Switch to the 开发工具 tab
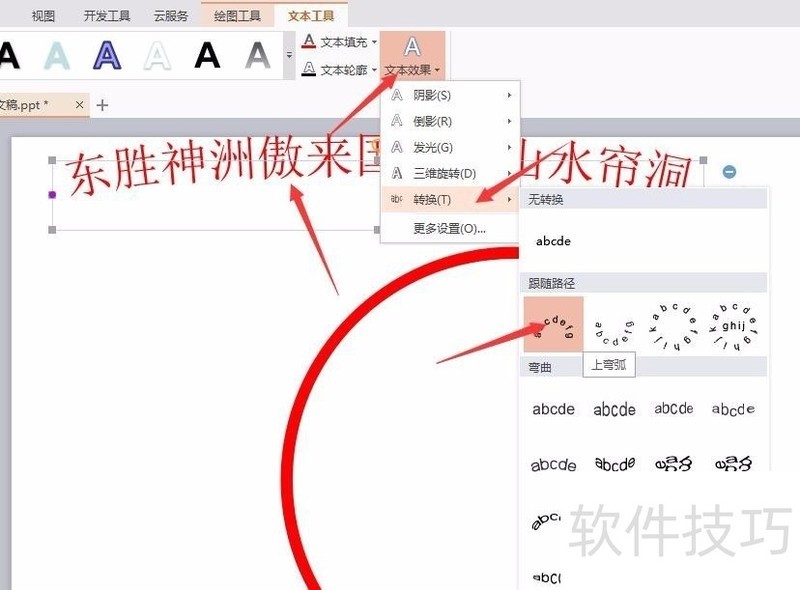The image size is (800, 590). pos(107,16)
